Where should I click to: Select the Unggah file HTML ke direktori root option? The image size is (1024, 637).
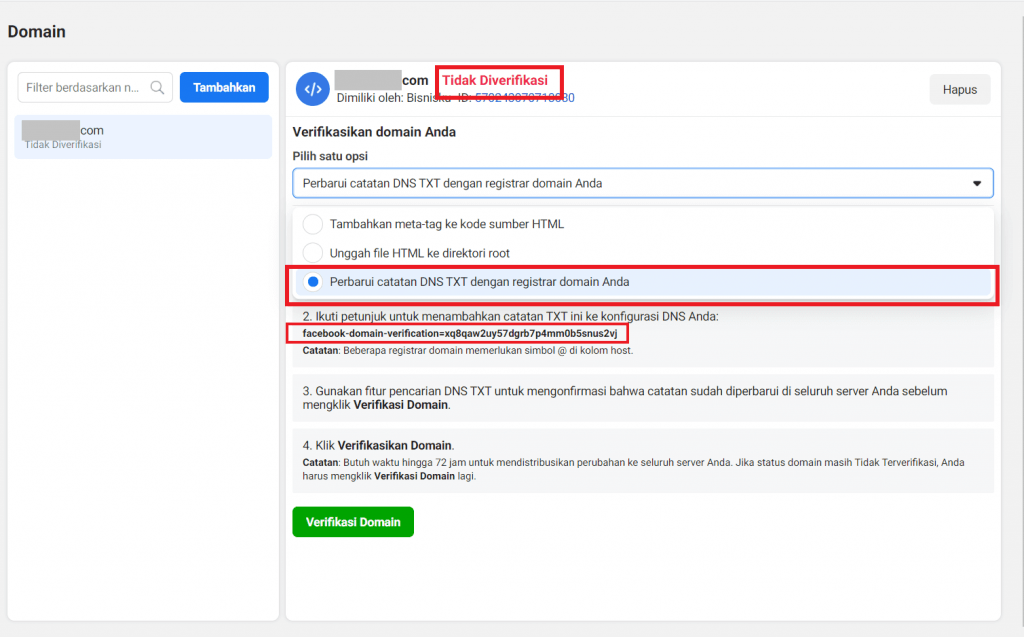(419, 253)
